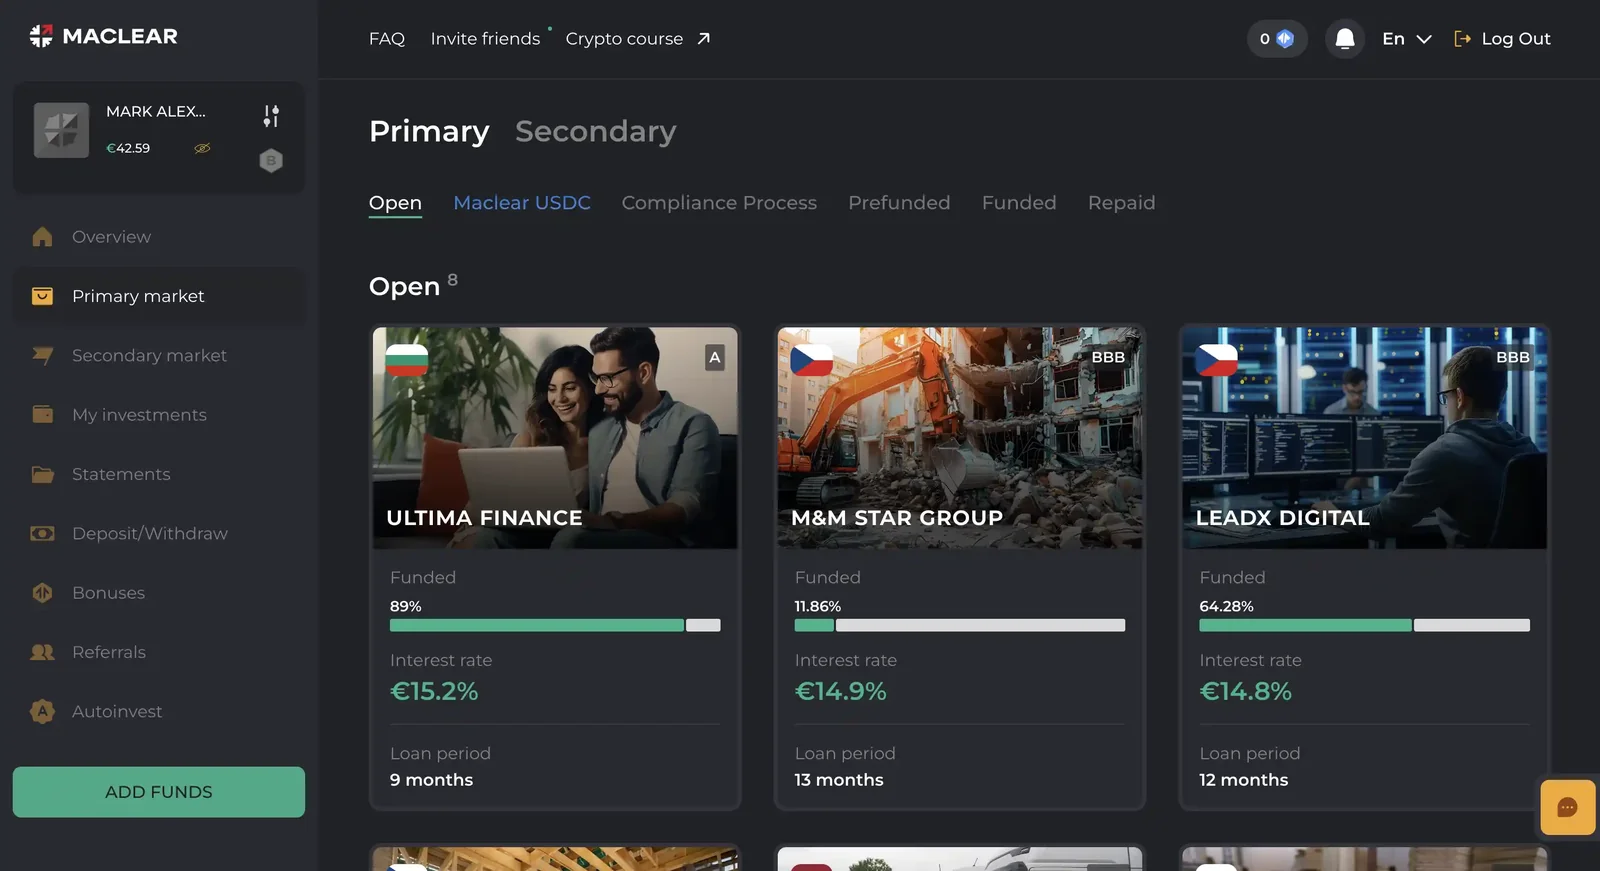This screenshot has height=871, width=1600.
Task: Click the Log Out link
Action: tap(1502, 39)
